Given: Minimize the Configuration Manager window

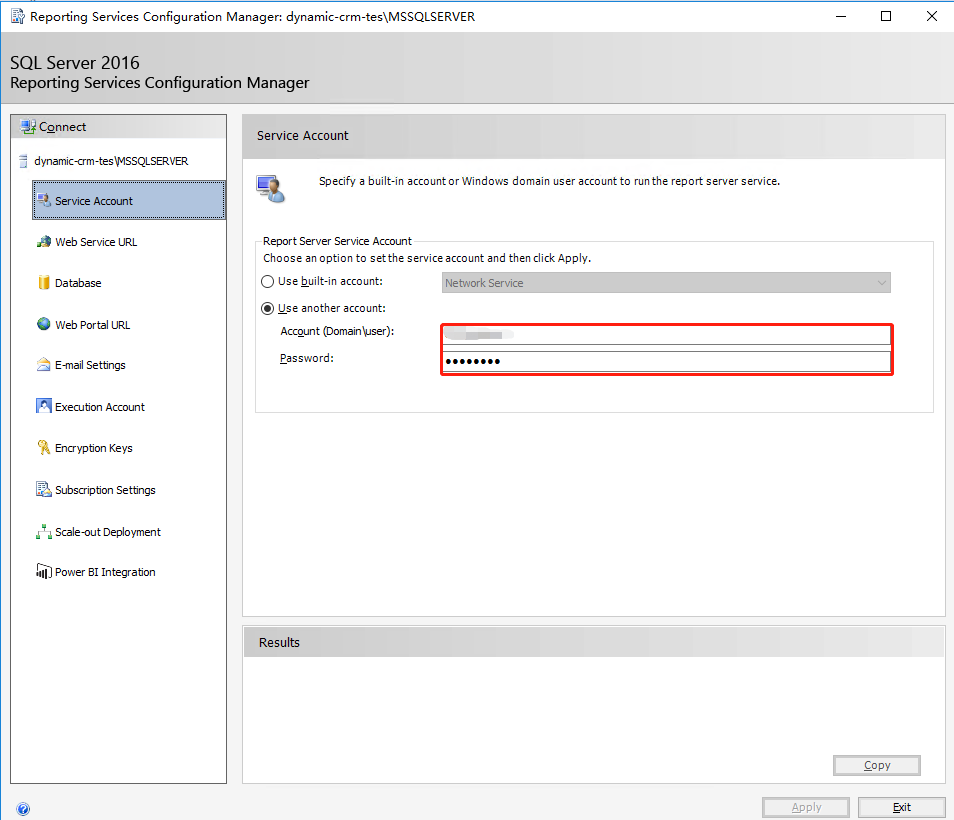Looking at the screenshot, I should (841, 16).
